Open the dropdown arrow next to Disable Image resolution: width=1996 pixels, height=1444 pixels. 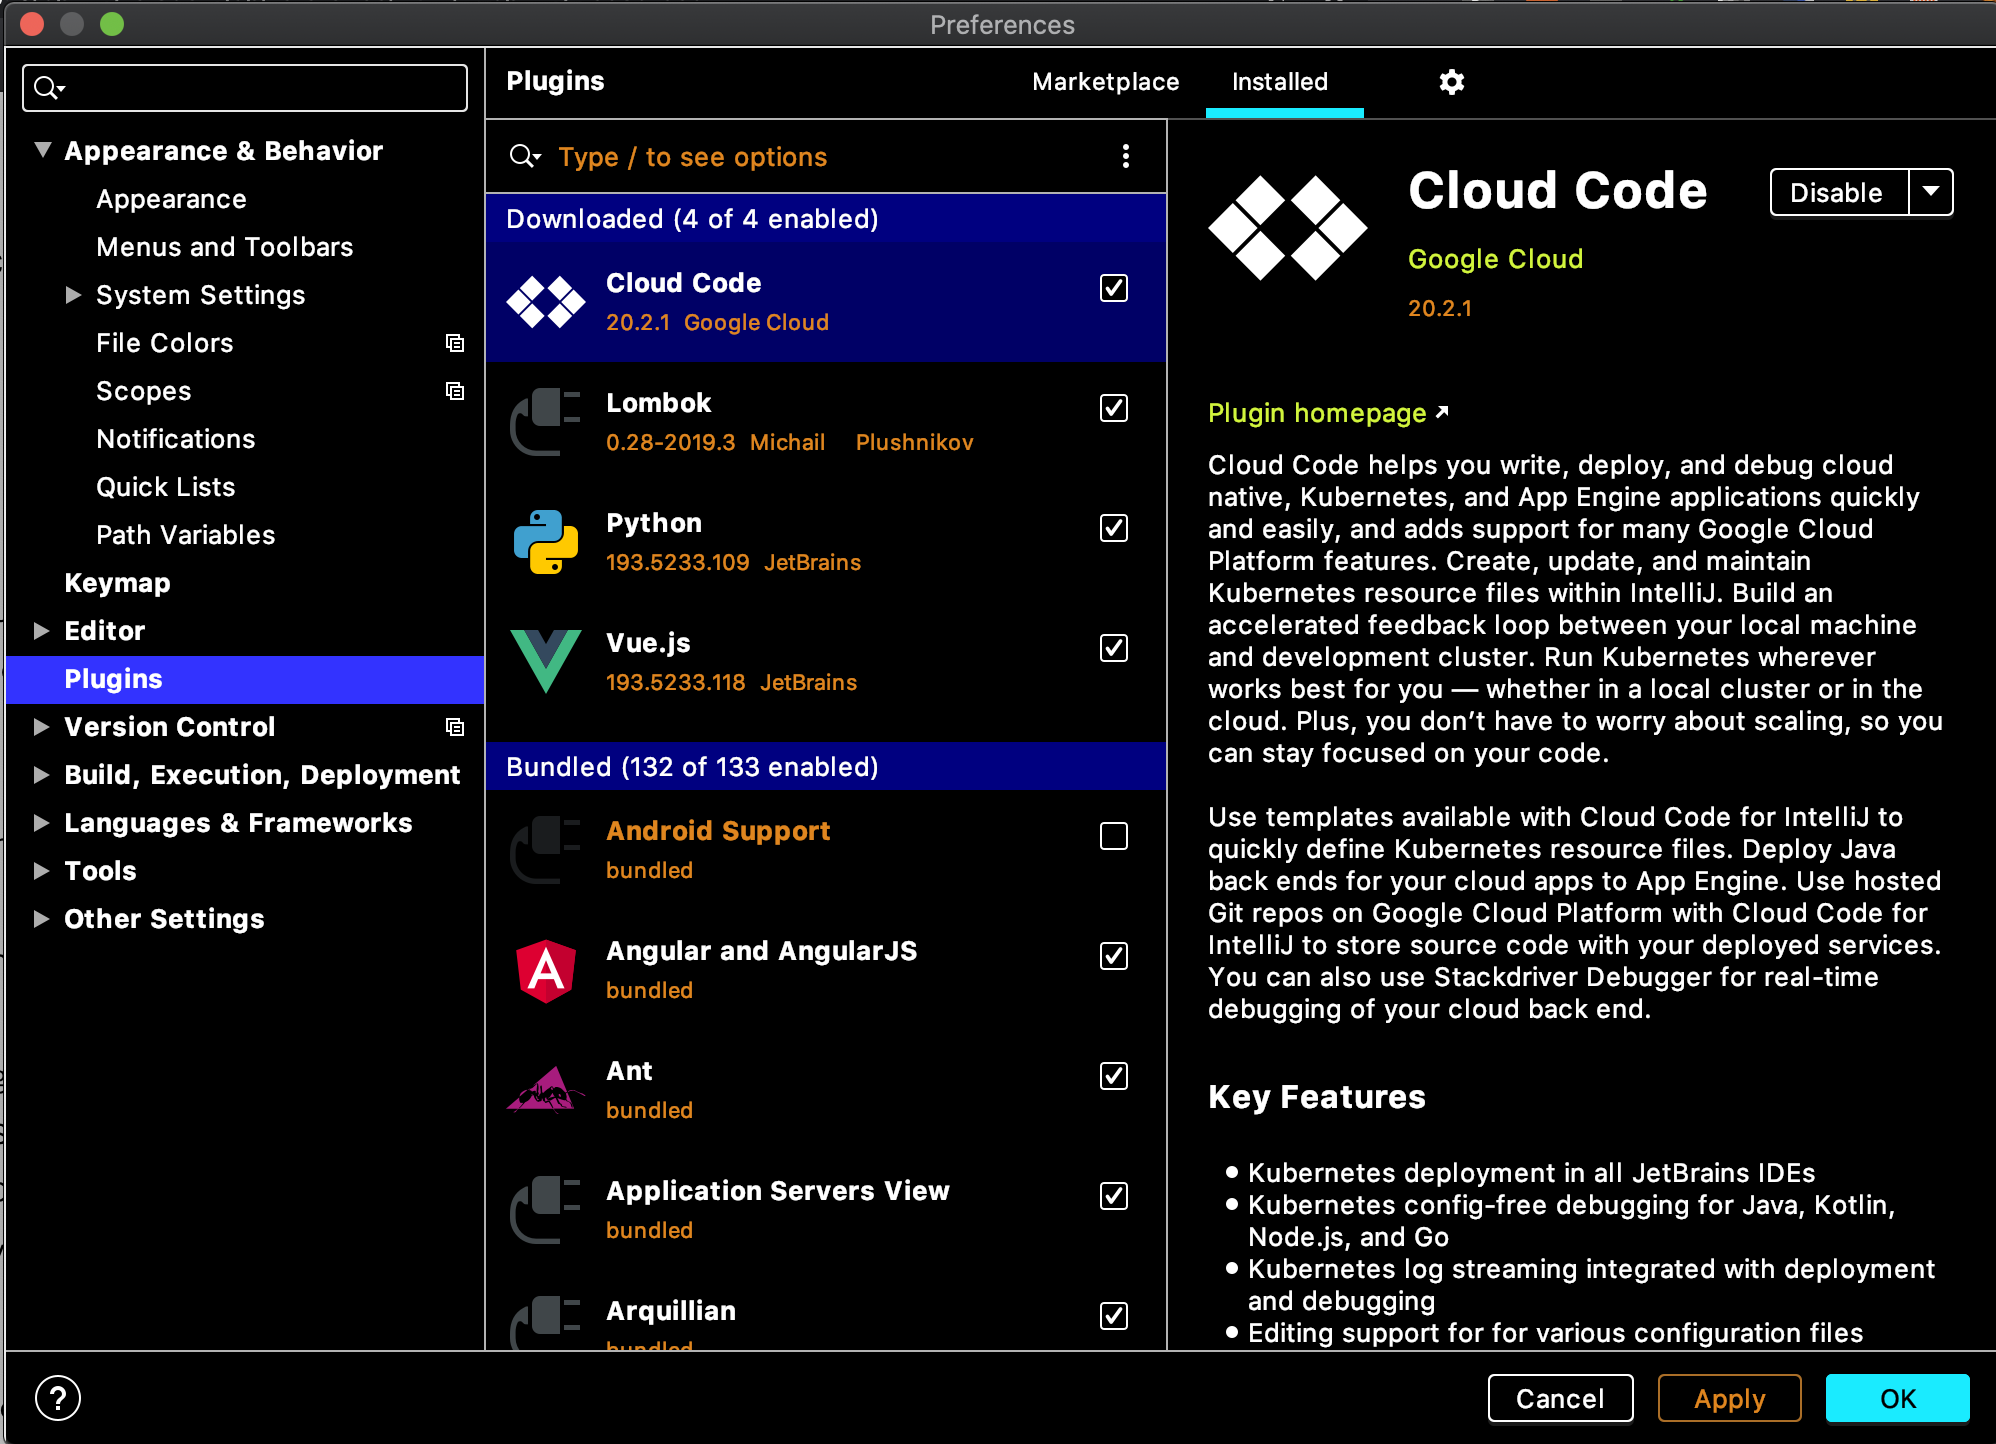(x=1930, y=192)
